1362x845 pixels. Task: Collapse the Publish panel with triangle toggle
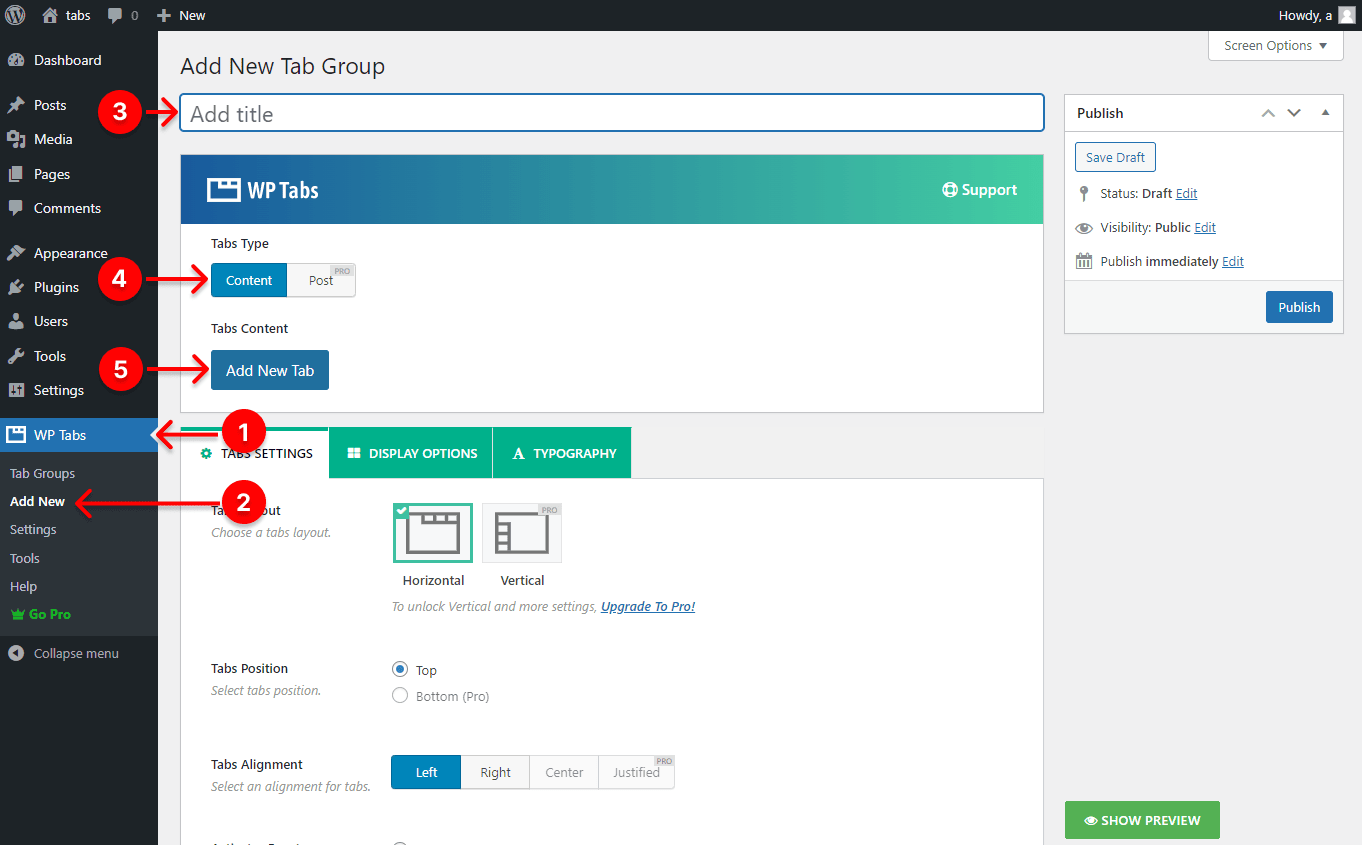tap(1326, 113)
